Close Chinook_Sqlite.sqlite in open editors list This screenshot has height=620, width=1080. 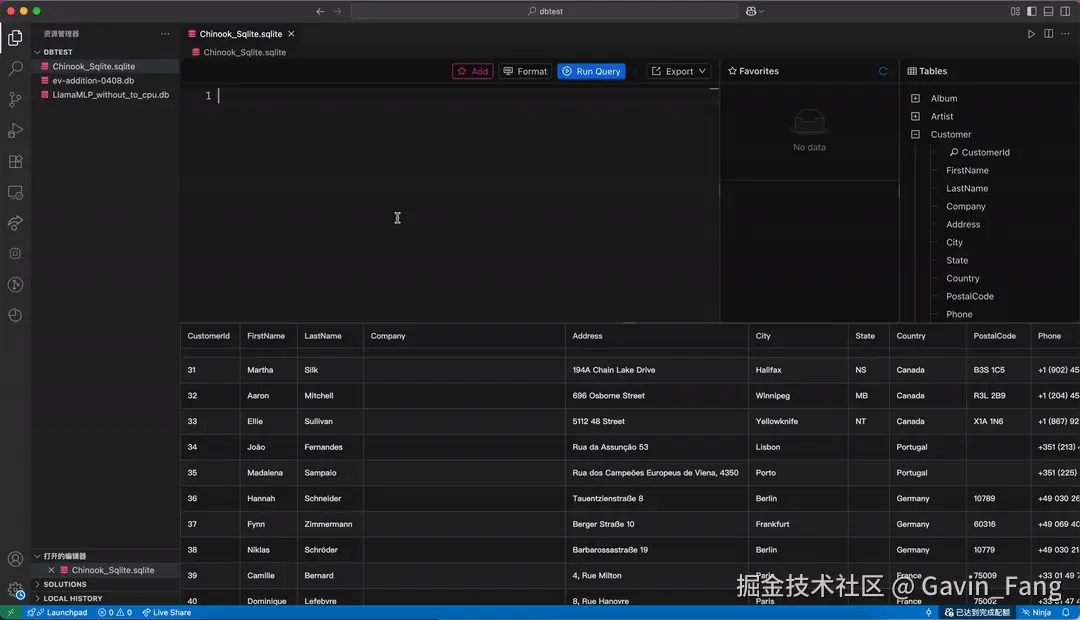click(51, 570)
